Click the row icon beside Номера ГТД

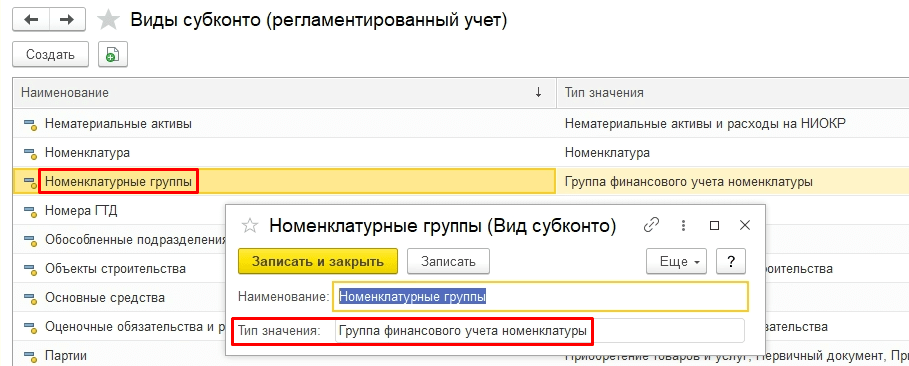(x=30, y=211)
